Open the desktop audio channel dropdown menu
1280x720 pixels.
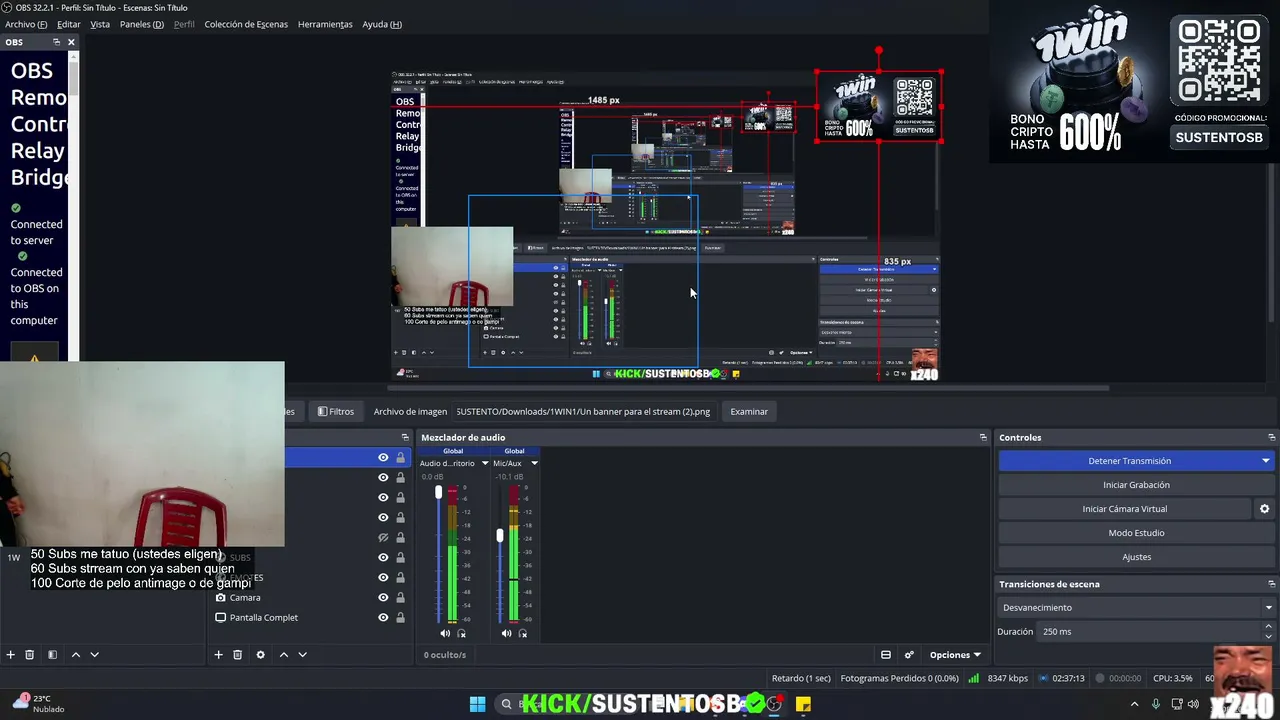pyautogui.click(x=485, y=463)
